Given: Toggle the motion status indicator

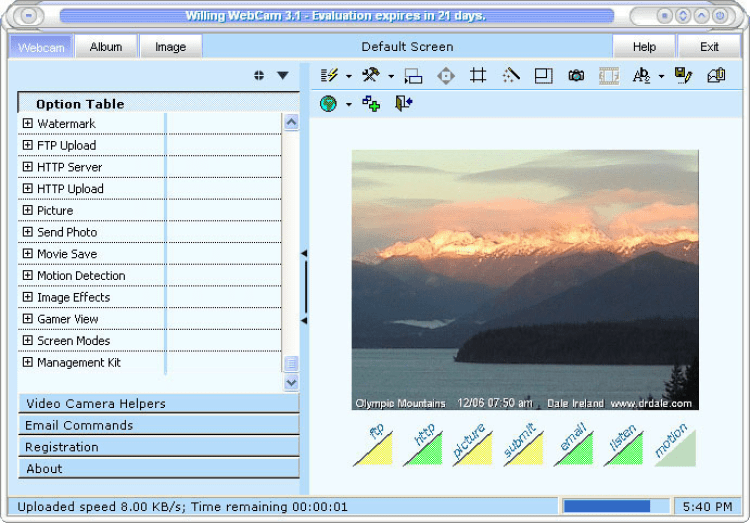Looking at the screenshot, I should click(675, 445).
